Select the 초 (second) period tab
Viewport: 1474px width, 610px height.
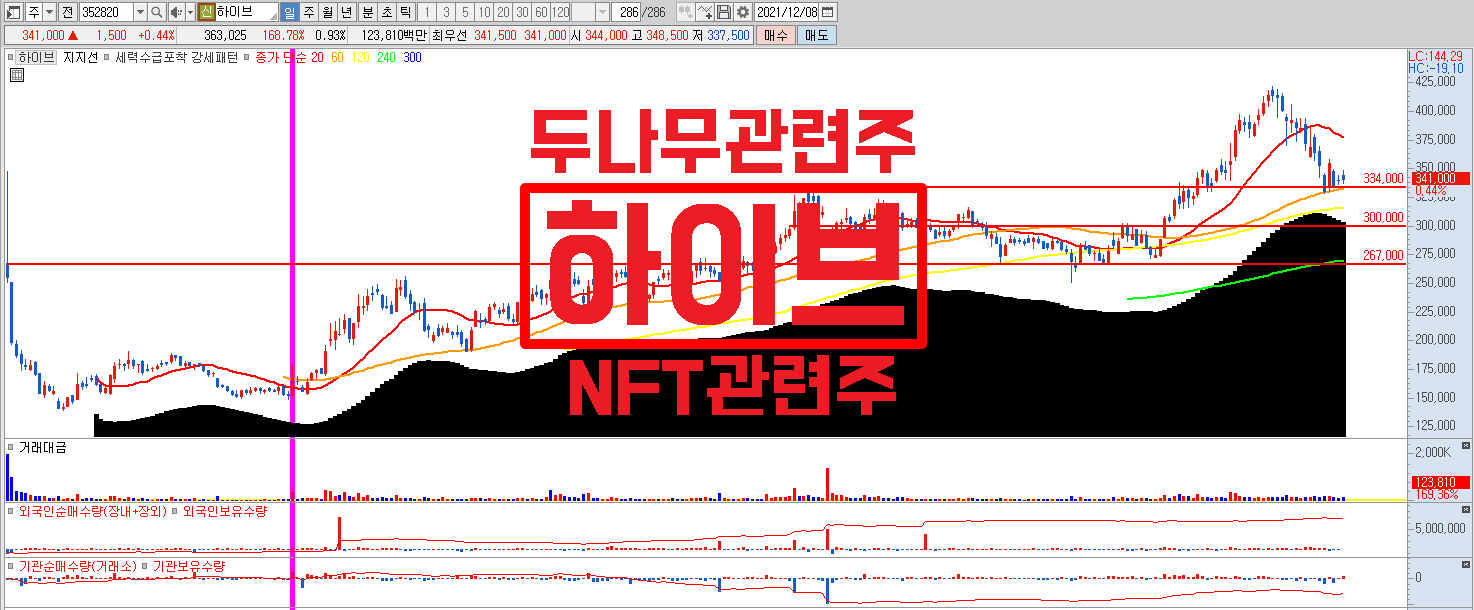click(x=386, y=12)
